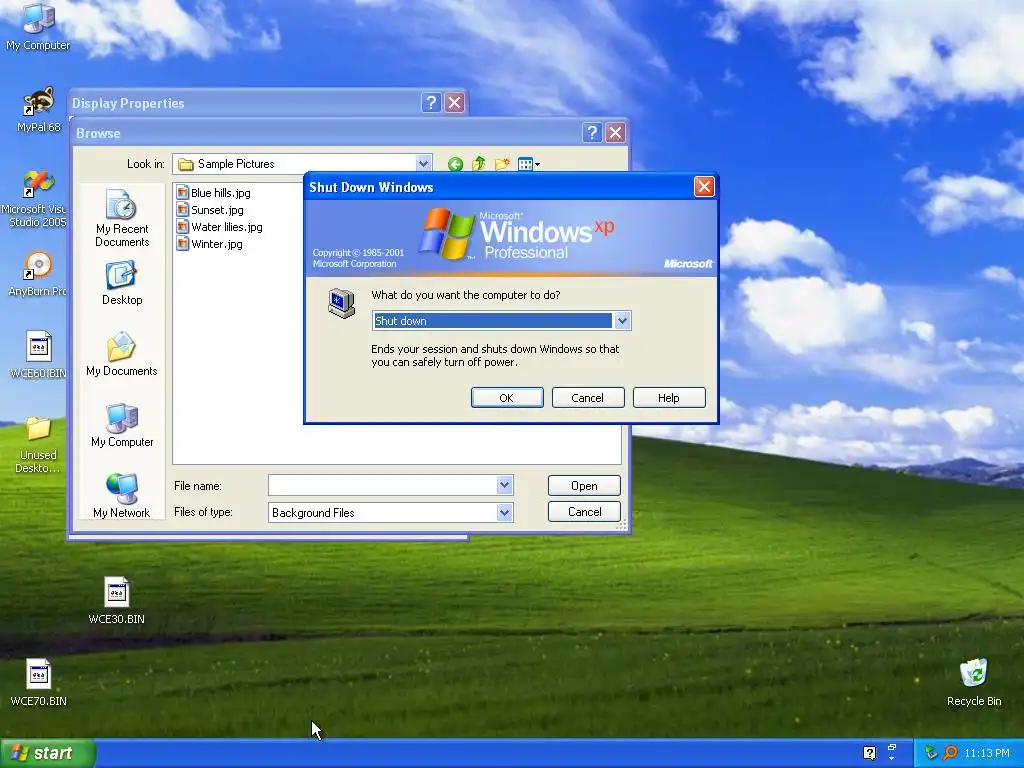1024x768 pixels.
Task: Select the Recycle Bin icon
Action: click(974, 683)
